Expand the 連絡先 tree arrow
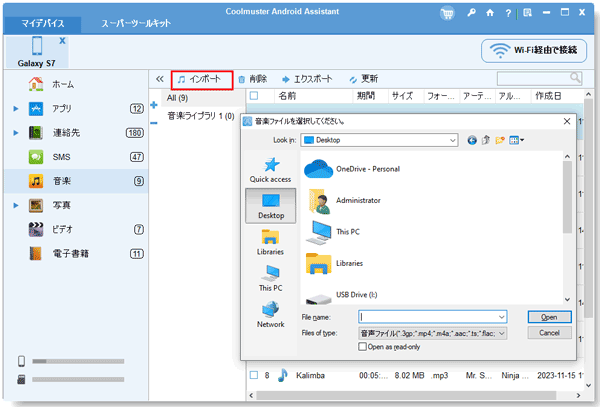The width and height of the screenshot is (600, 407). coord(16,133)
